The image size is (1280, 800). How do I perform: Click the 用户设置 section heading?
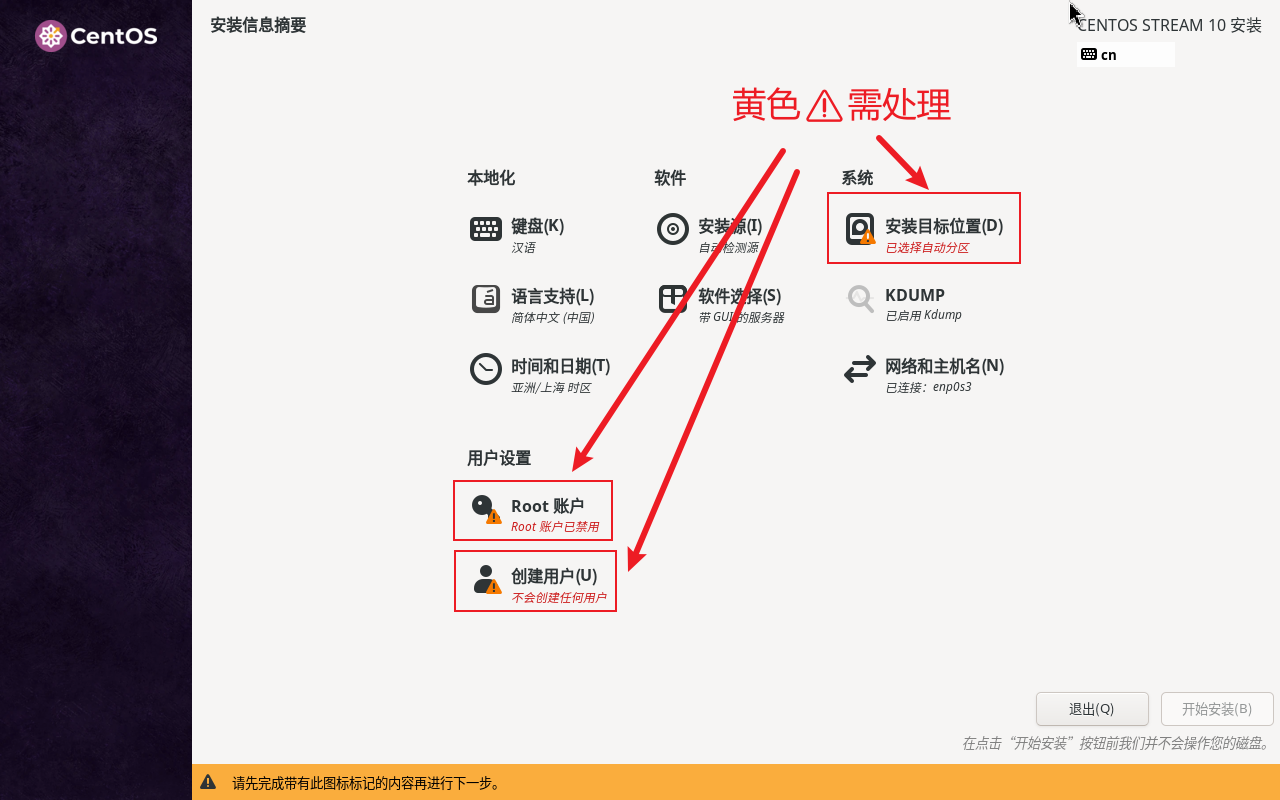click(499, 458)
